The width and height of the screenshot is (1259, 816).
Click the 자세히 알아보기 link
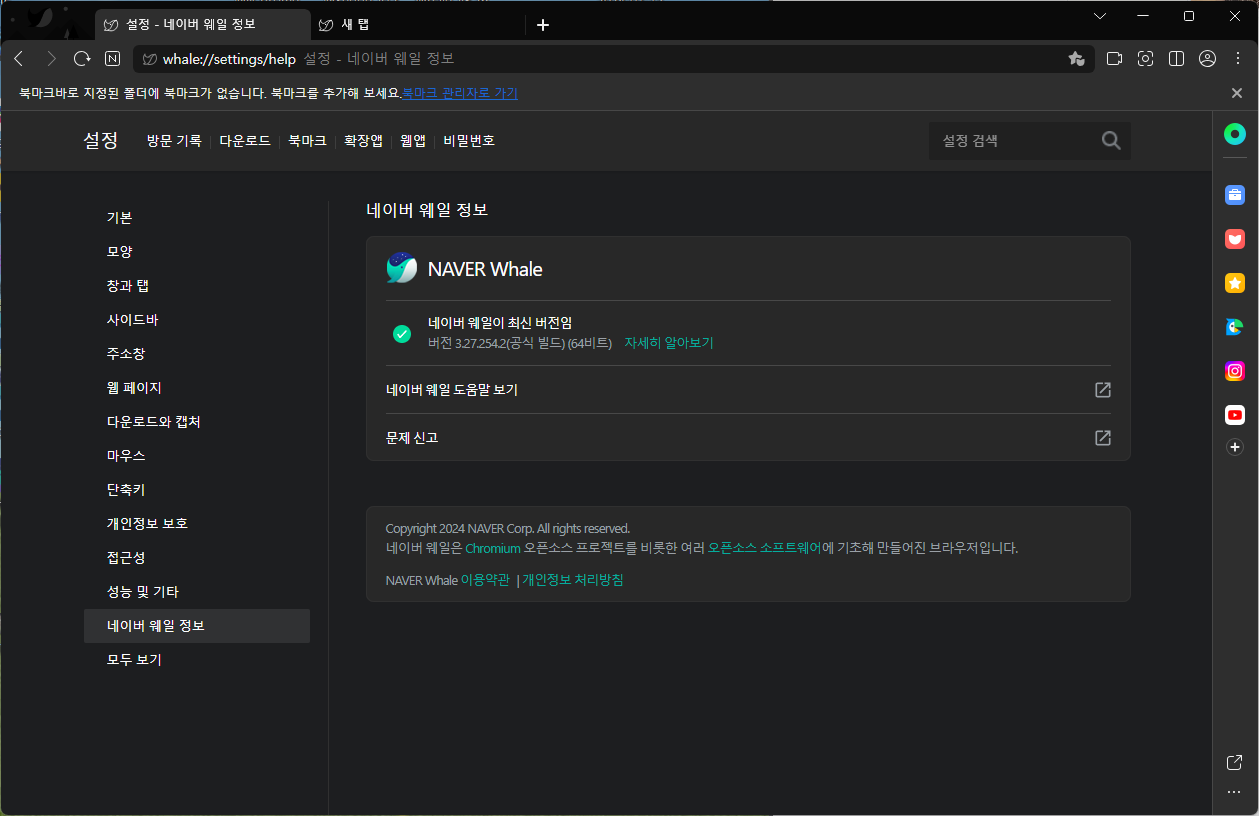point(669,342)
